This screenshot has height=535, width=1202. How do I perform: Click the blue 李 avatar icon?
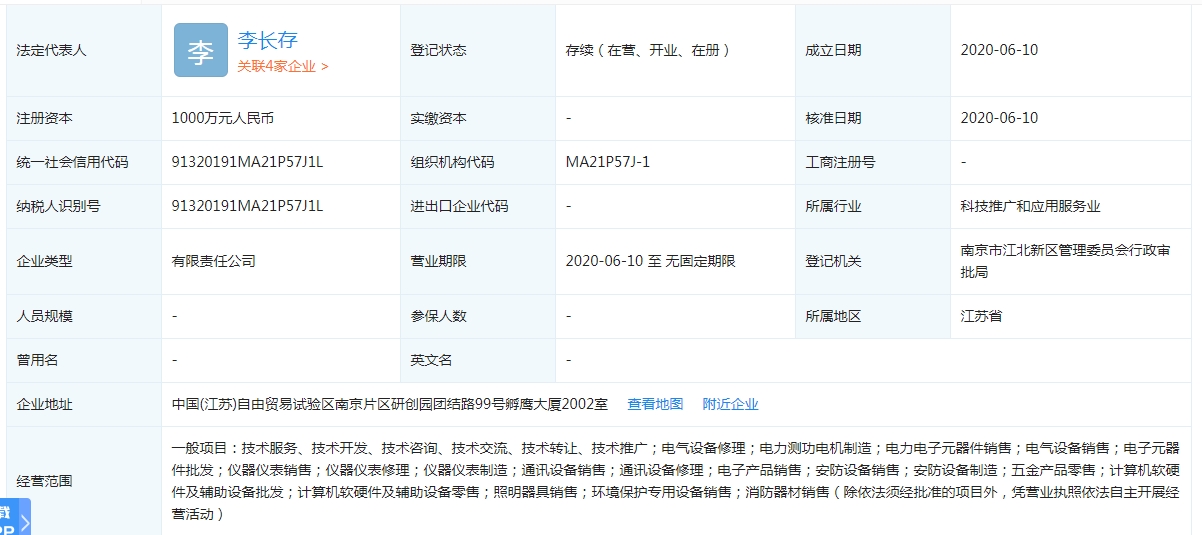(200, 50)
